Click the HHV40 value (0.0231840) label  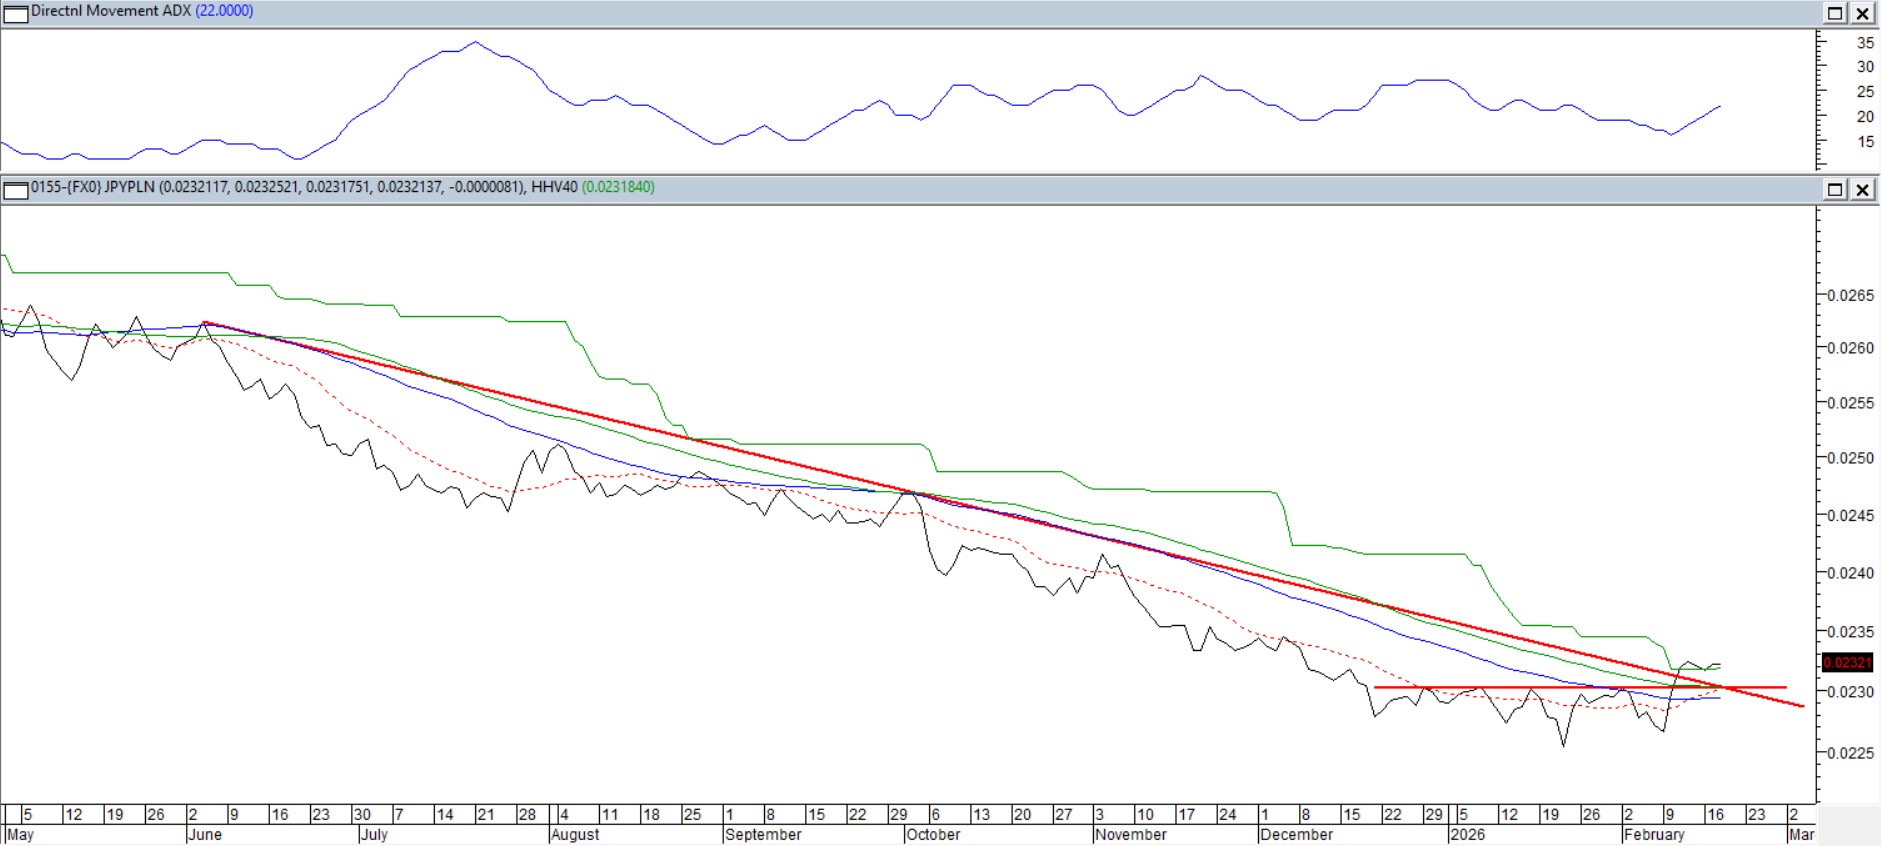coord(618,187)
